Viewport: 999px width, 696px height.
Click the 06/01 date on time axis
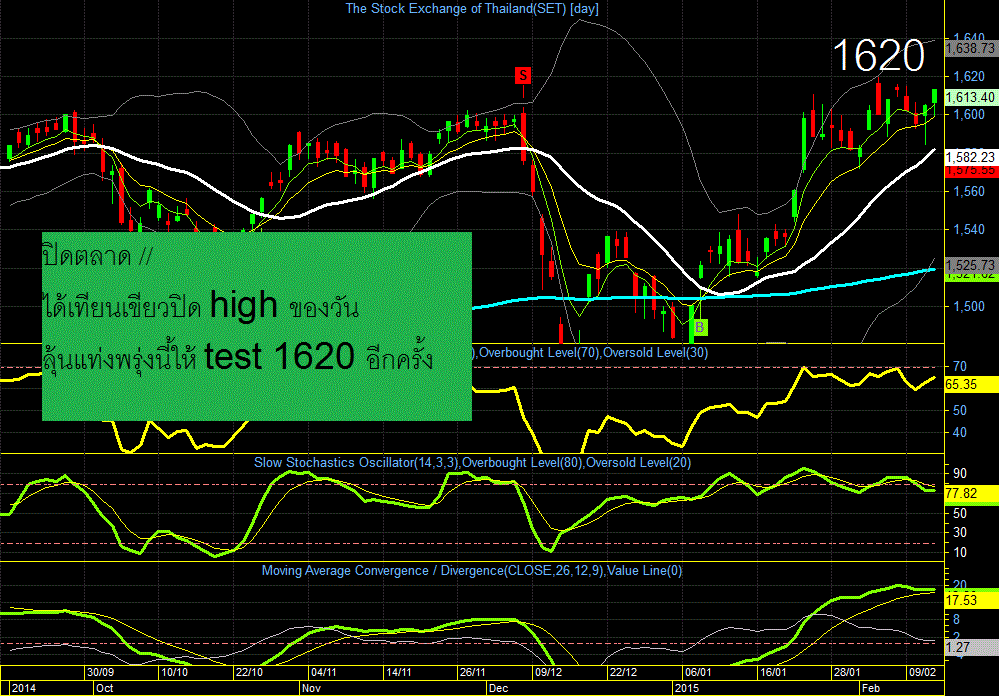click(x=697, y=672)
